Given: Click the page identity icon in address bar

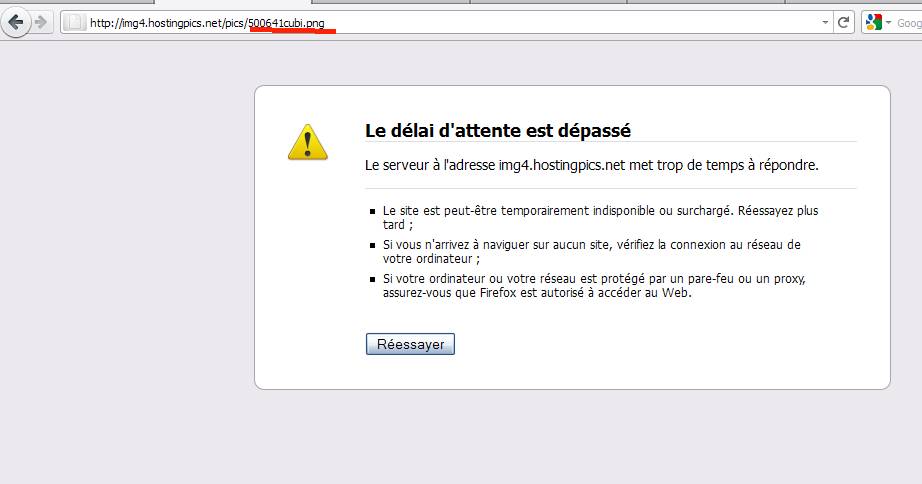Looking at the screenshot, I should pos(75,22).
